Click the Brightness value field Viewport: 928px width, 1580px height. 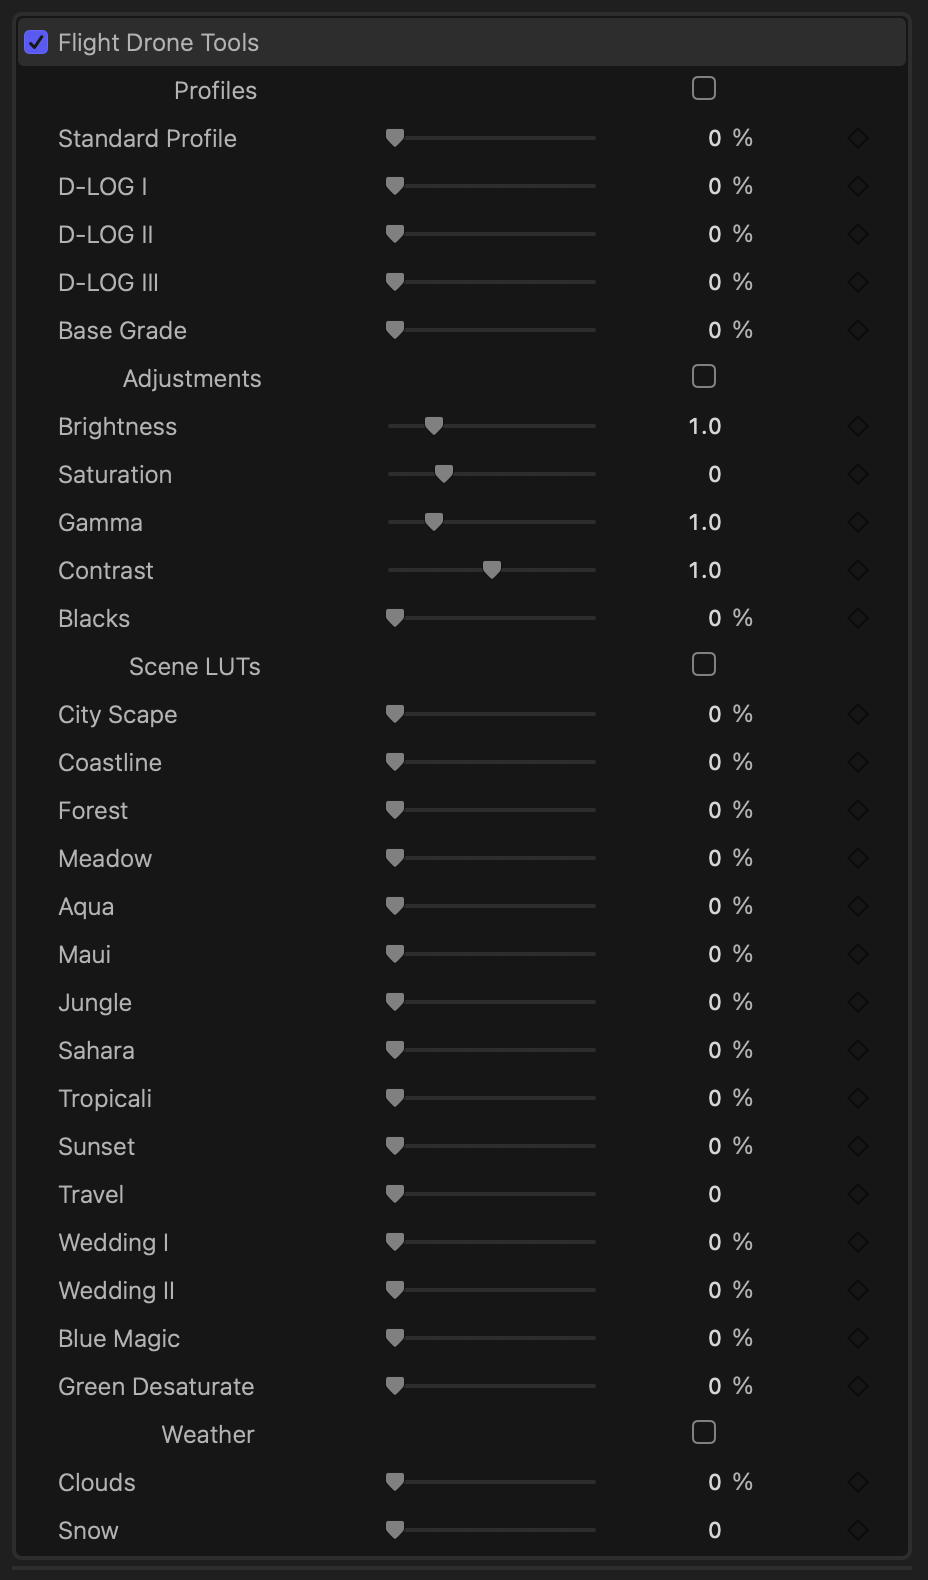tap(704, 427)
